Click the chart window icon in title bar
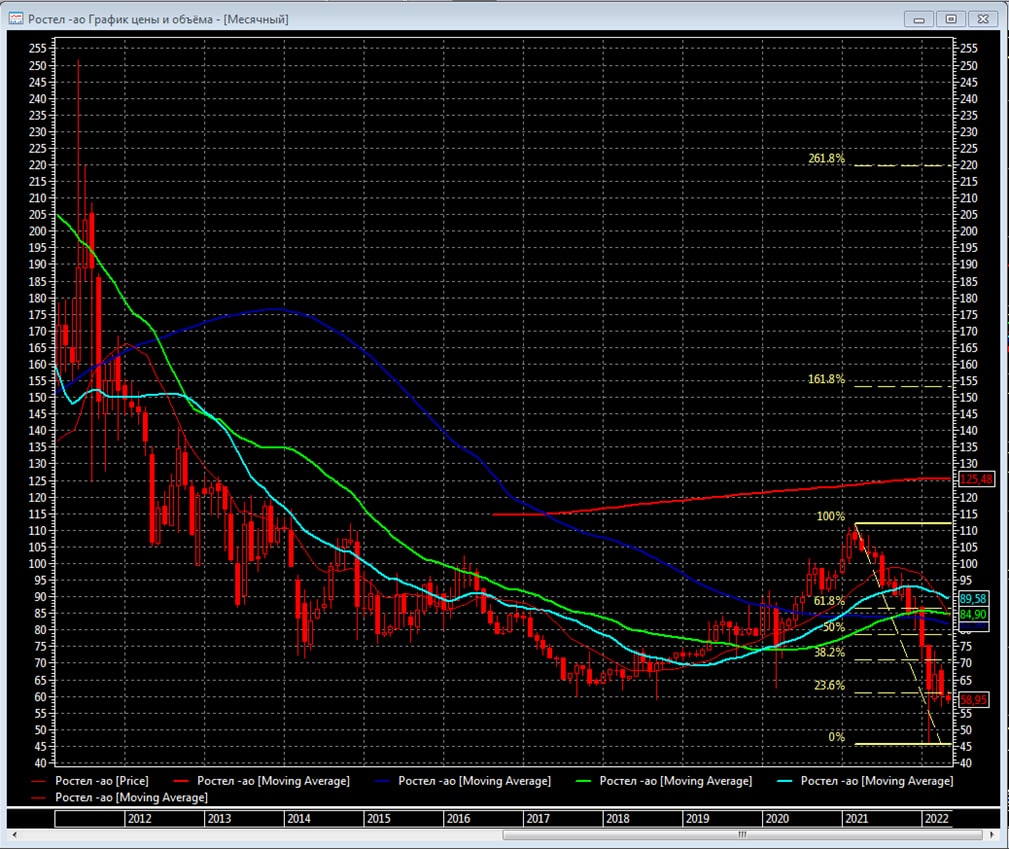Image resolution: width=1009 pixels, height=849 pixels. [x=15, y=19]
